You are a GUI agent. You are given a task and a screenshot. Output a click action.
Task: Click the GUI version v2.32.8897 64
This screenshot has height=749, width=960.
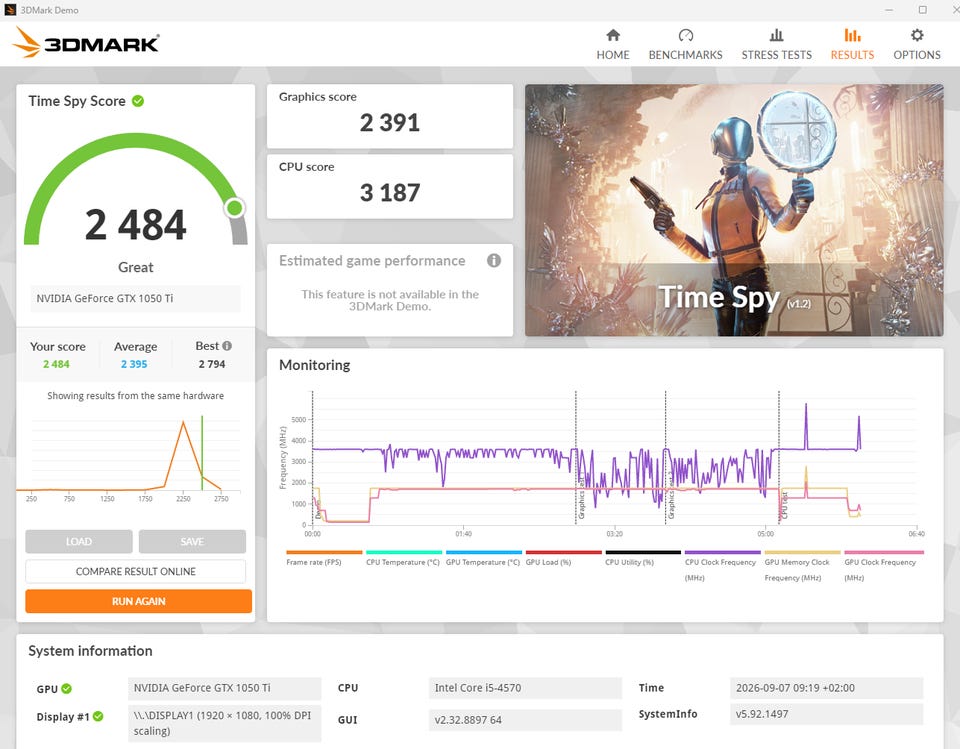pos(525,720)
